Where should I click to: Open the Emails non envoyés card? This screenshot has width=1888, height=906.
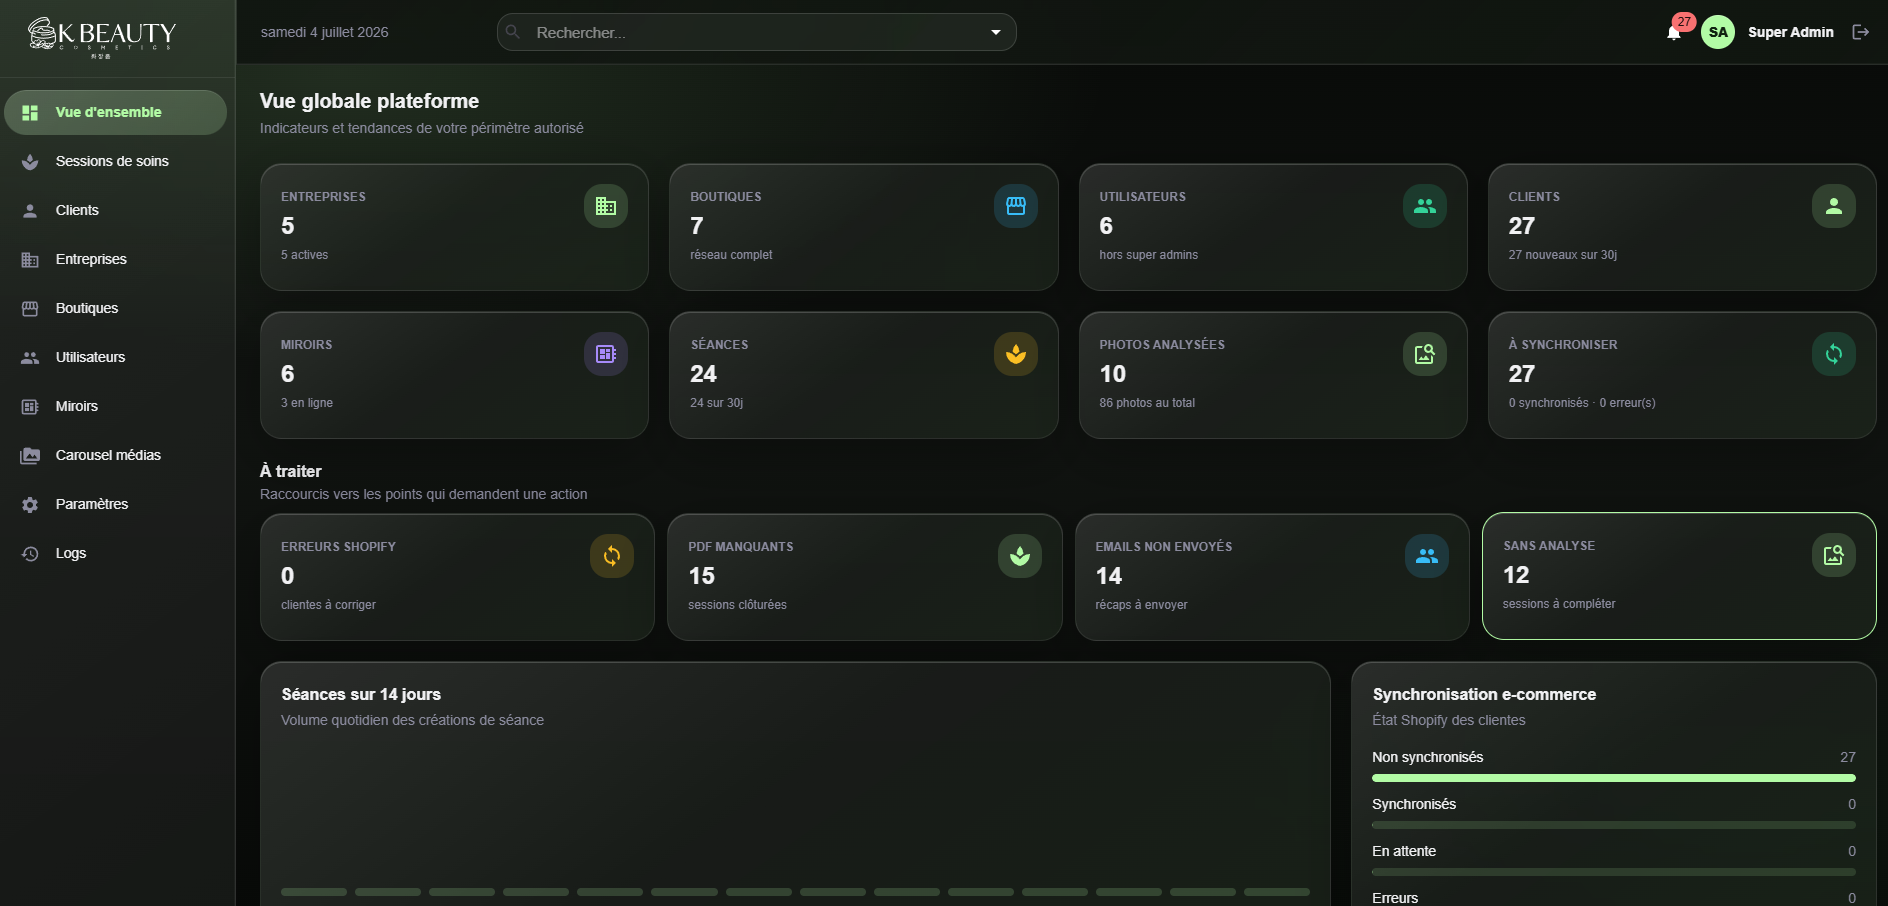pos(1272,577)
